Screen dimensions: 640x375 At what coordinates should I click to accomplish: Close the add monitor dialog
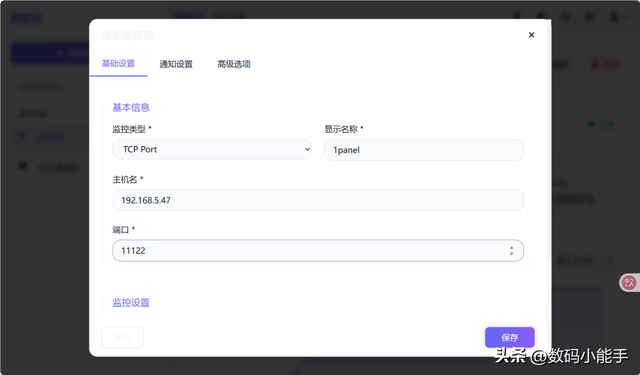(531, 35)
